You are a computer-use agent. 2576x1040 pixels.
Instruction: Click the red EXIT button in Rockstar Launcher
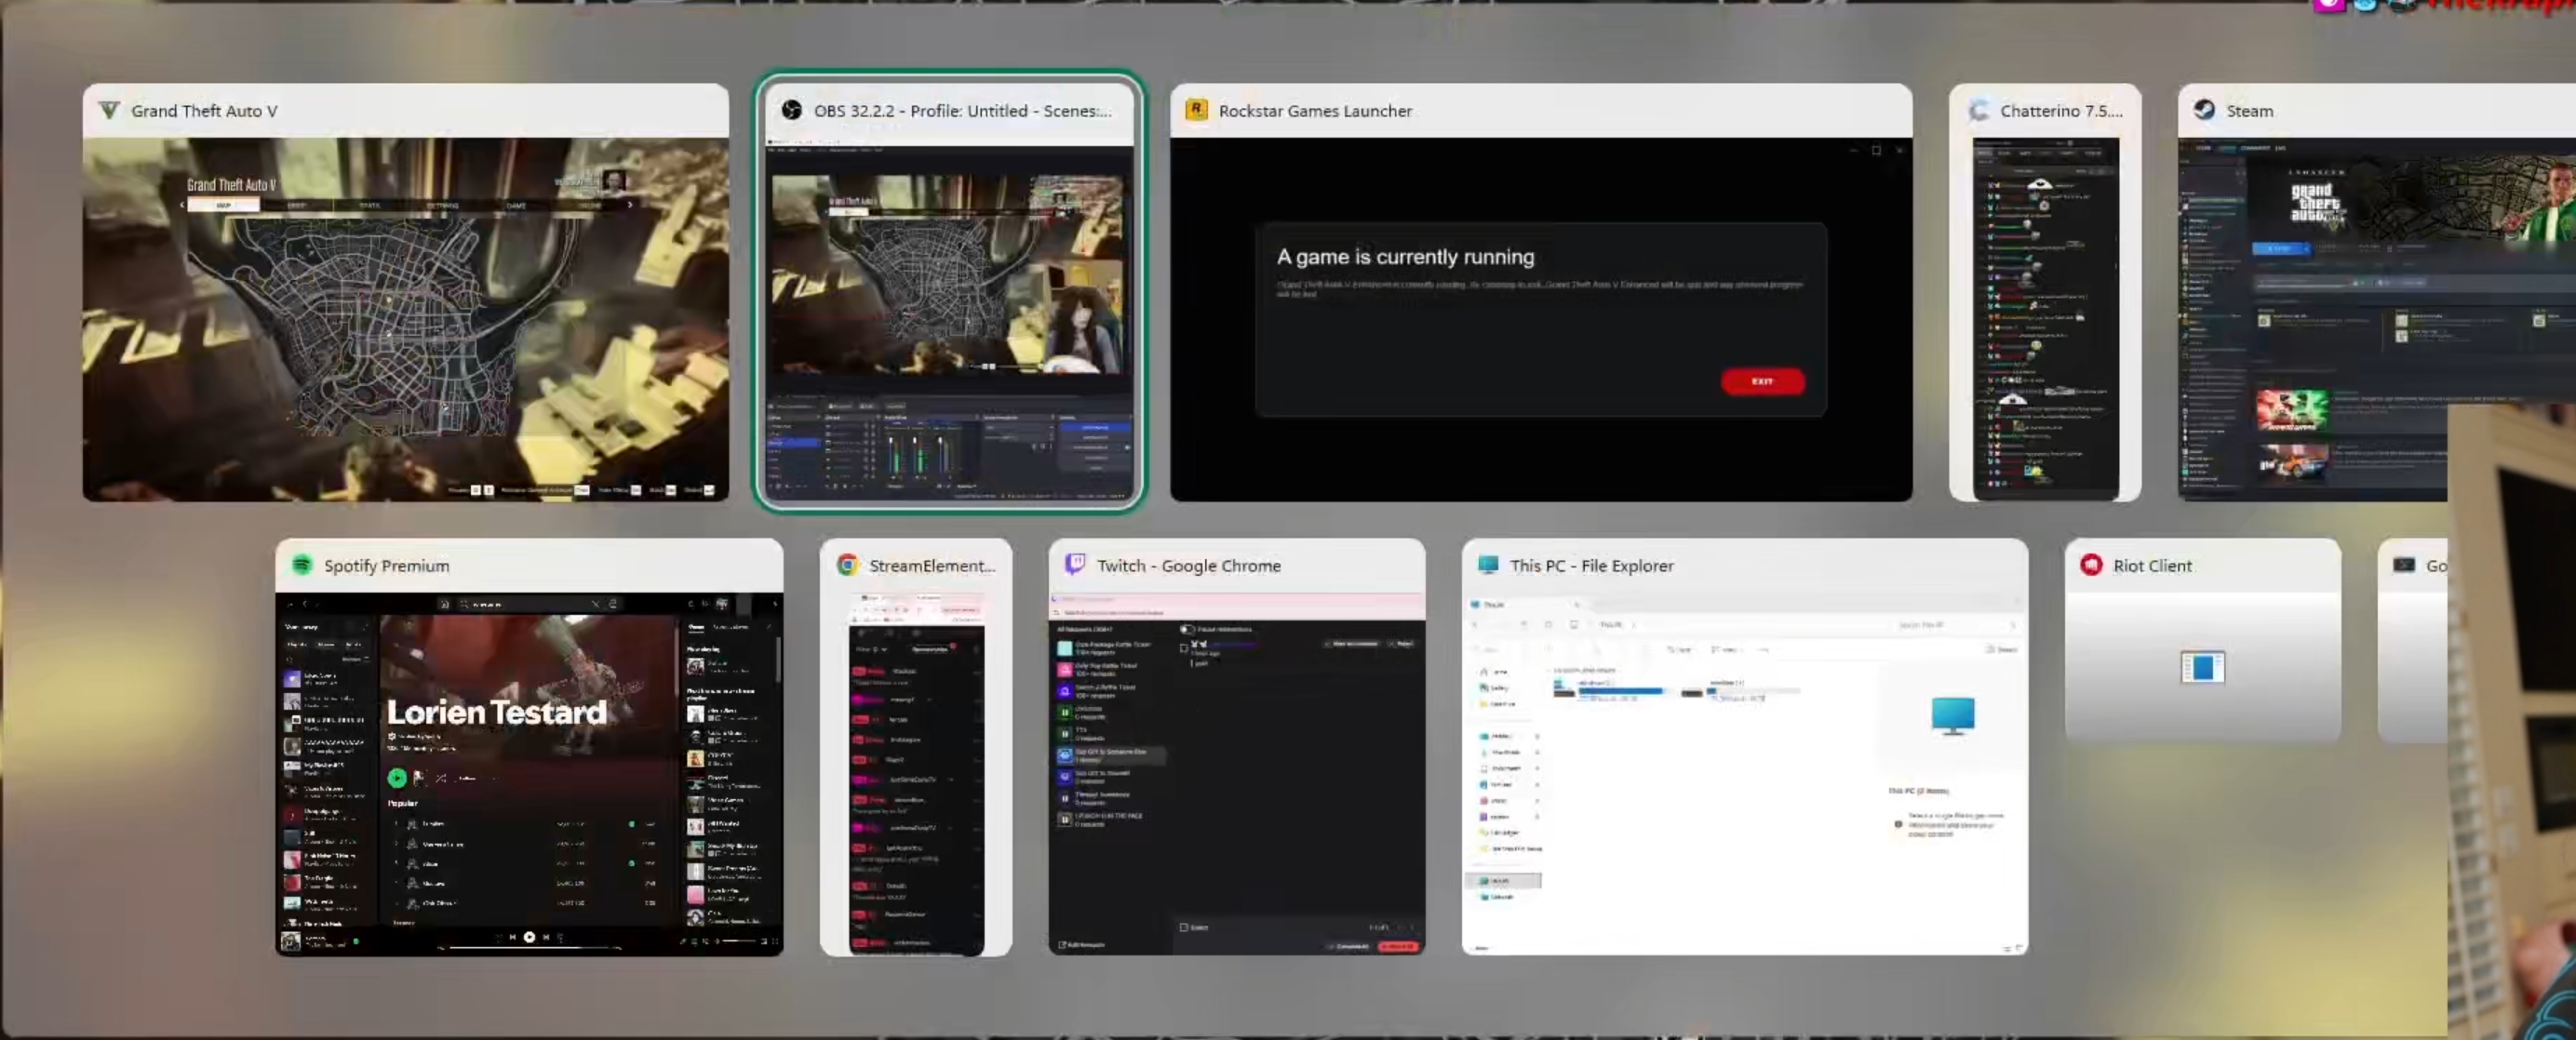[1763, 381]
